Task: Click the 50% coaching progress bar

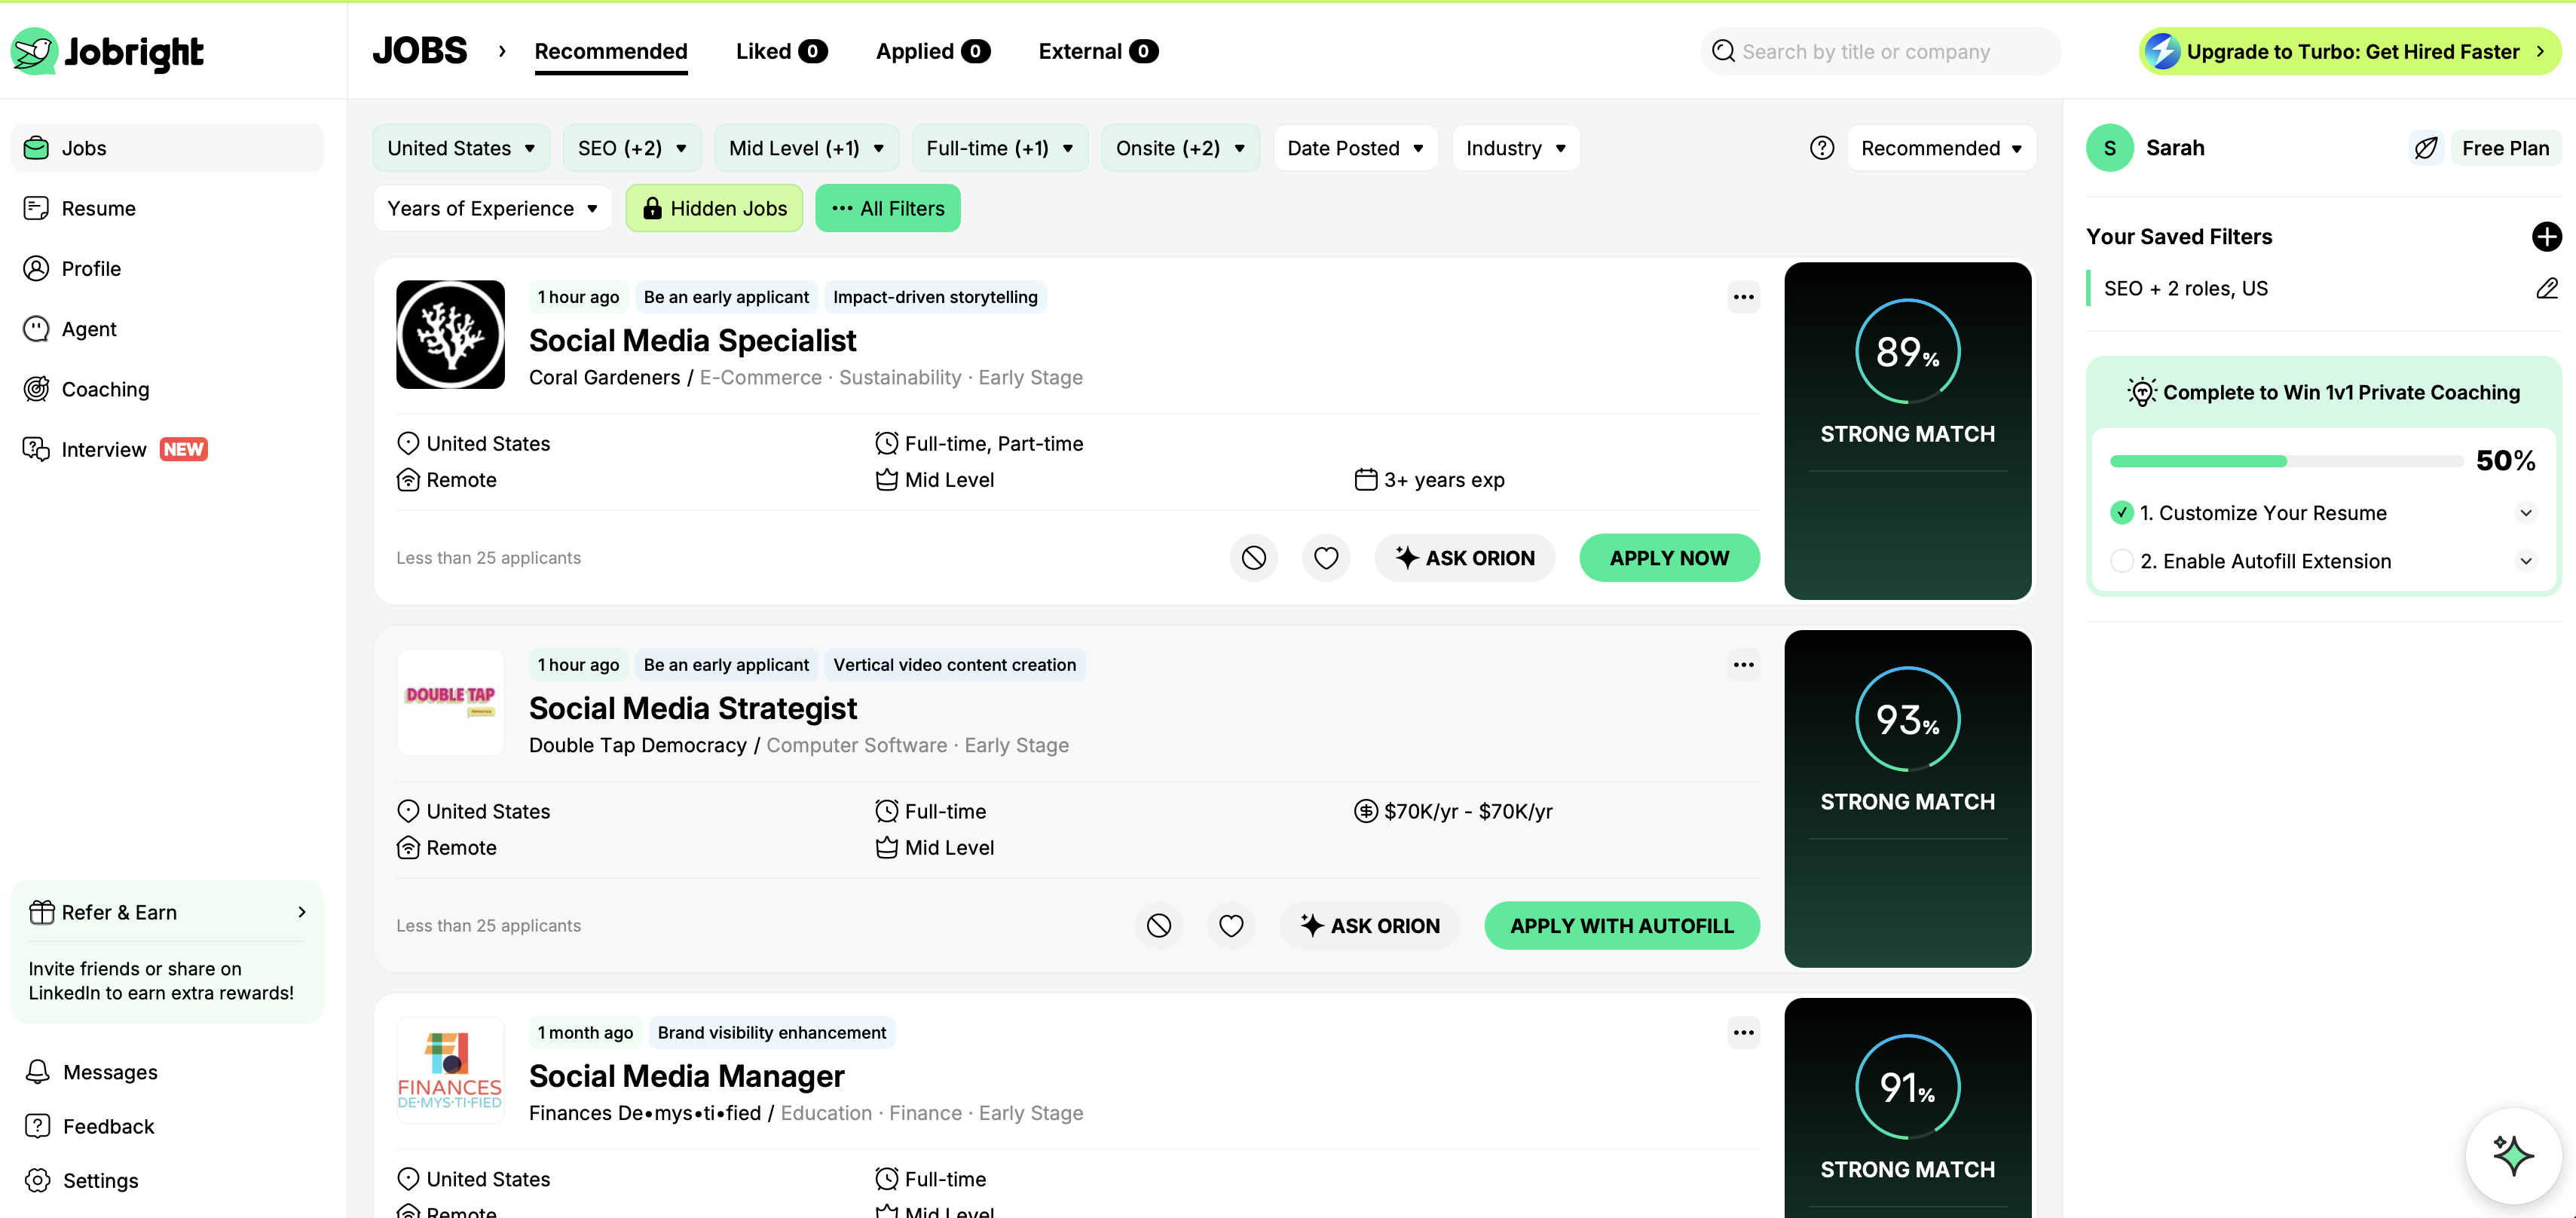Action: pos(2286,461)
